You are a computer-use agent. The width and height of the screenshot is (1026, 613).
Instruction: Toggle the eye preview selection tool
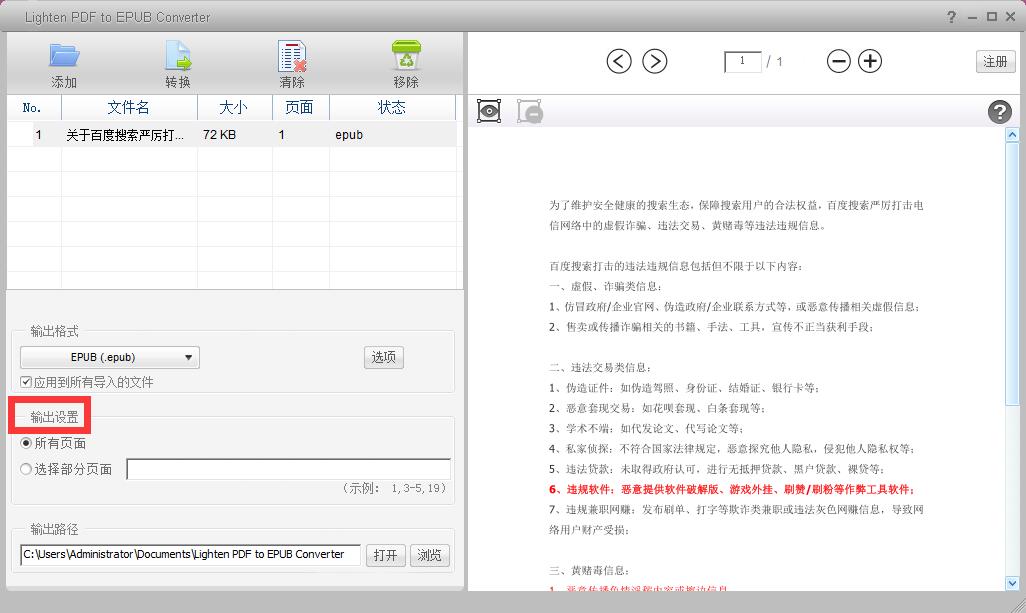489,111
